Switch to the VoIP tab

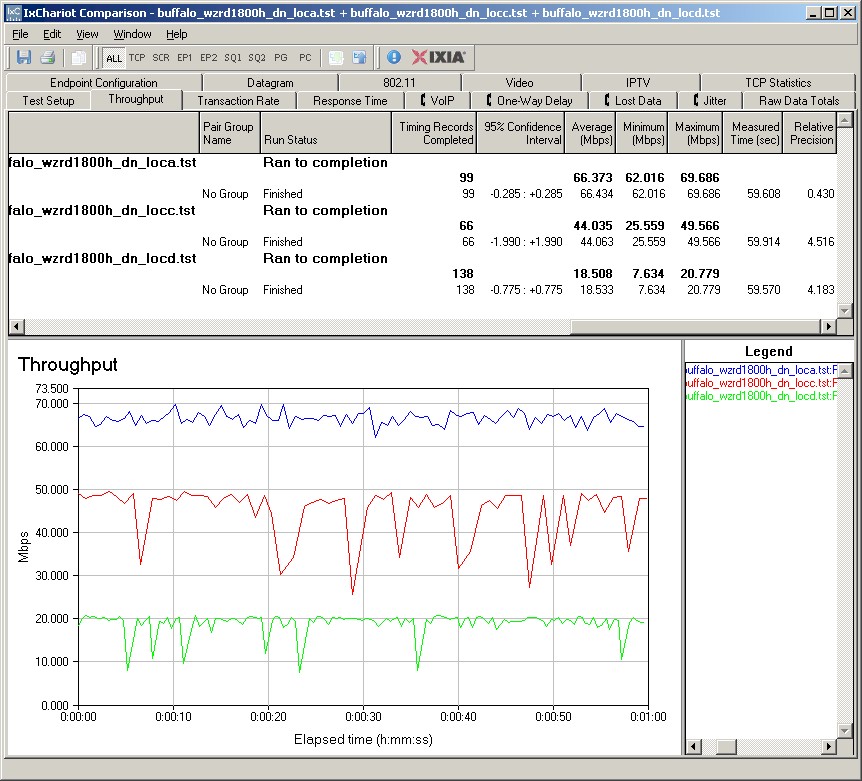(438, 101)
